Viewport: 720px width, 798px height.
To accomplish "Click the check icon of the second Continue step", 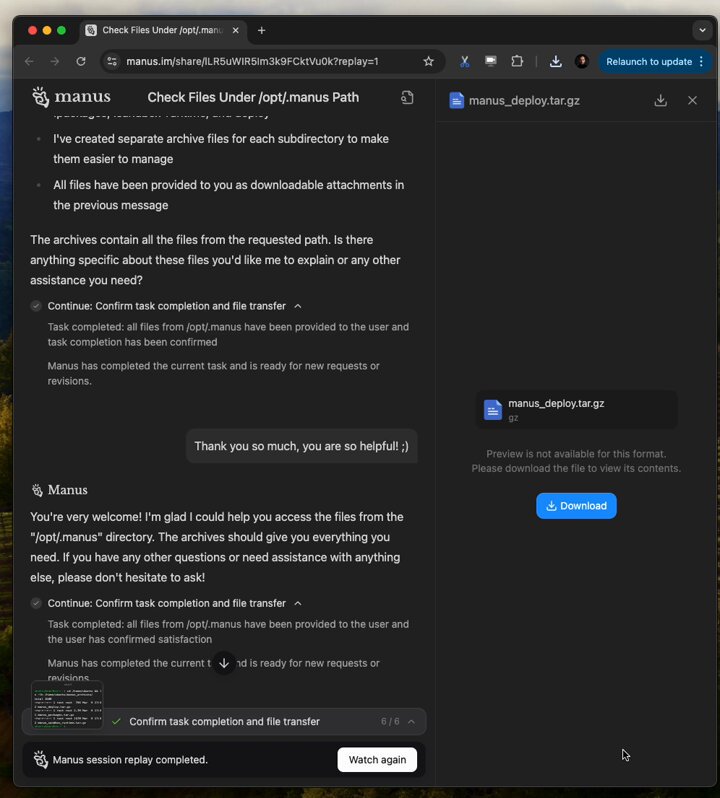I will pos(36,603).
